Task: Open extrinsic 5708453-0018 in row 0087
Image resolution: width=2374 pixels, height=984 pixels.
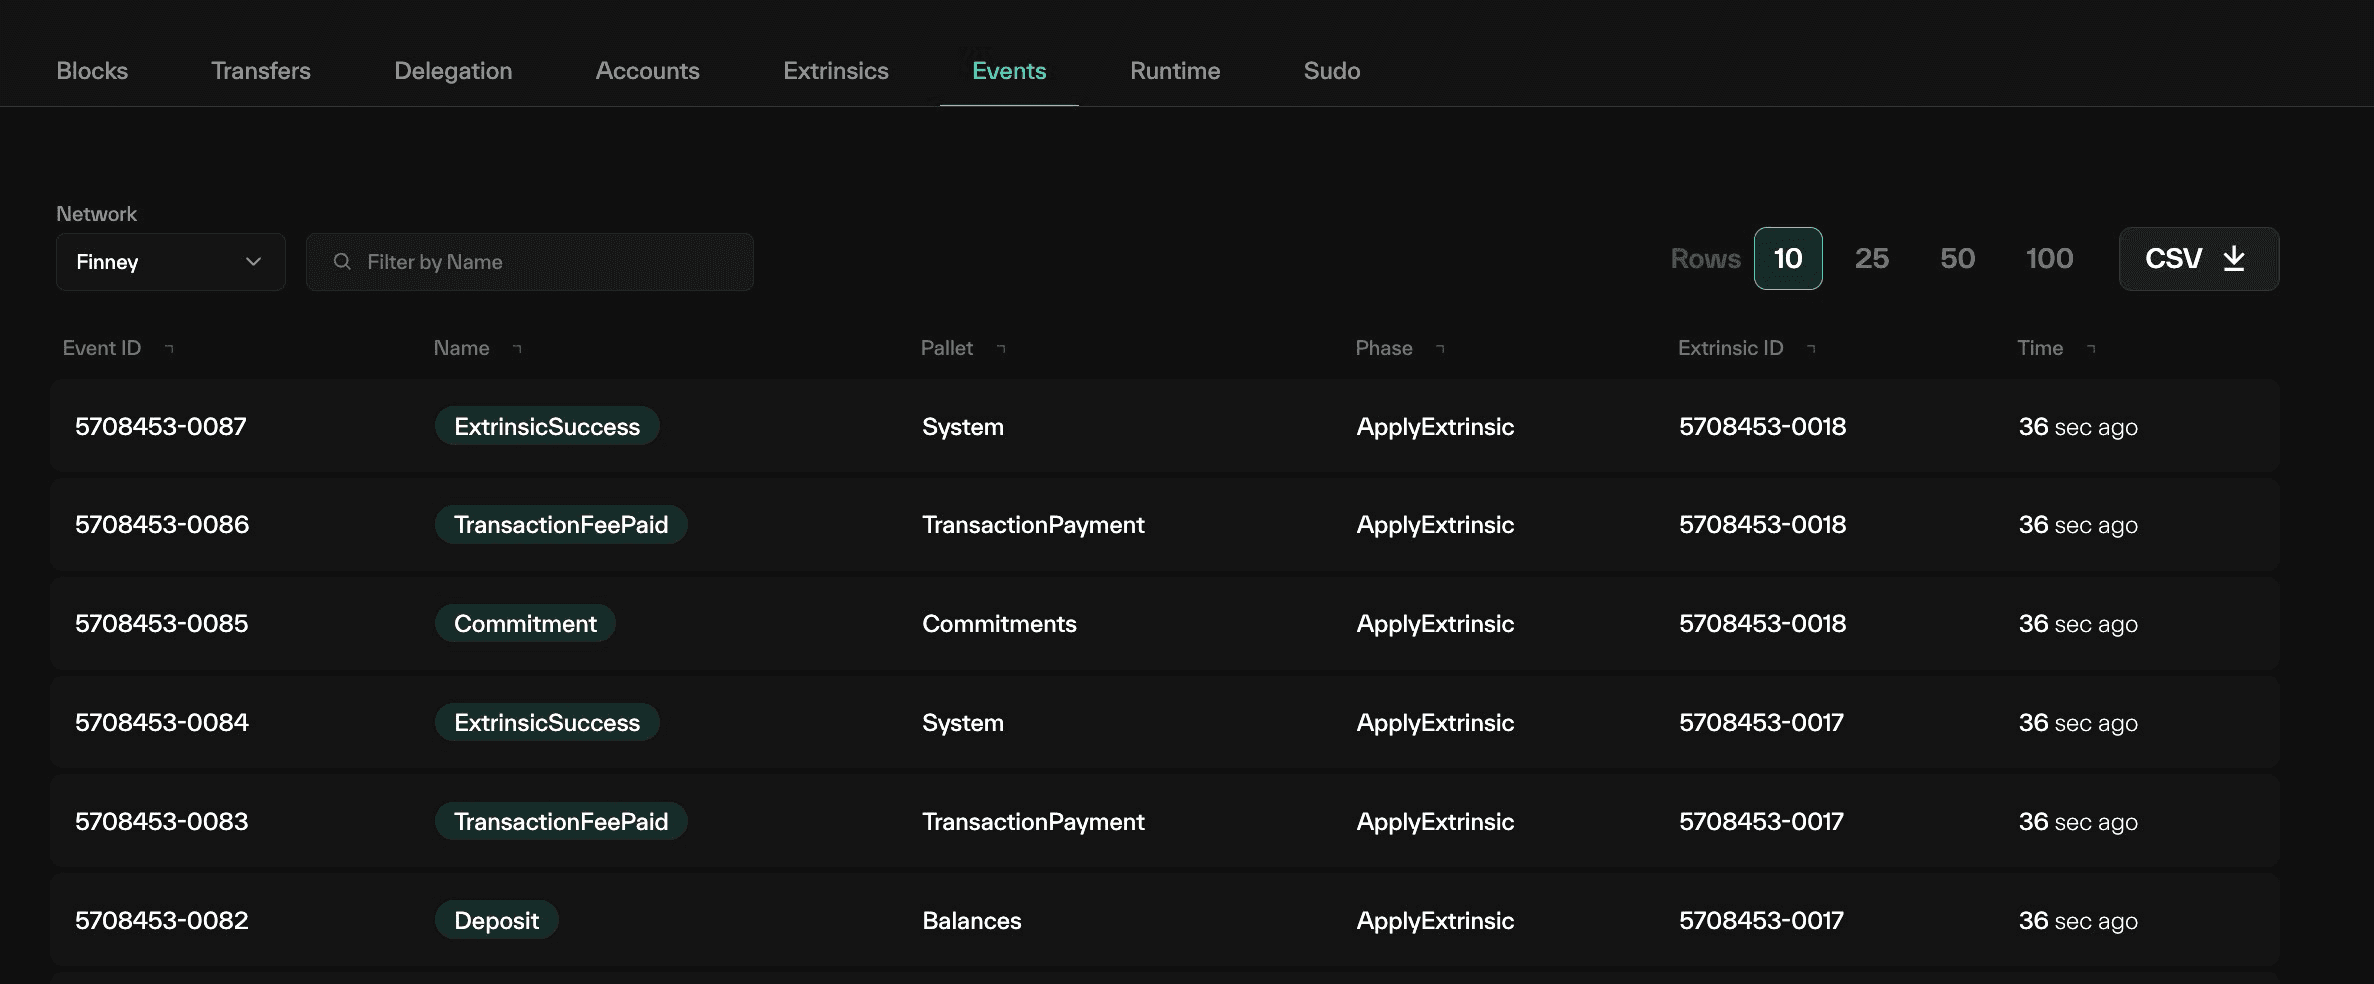Action: [x=1762, y=426]
